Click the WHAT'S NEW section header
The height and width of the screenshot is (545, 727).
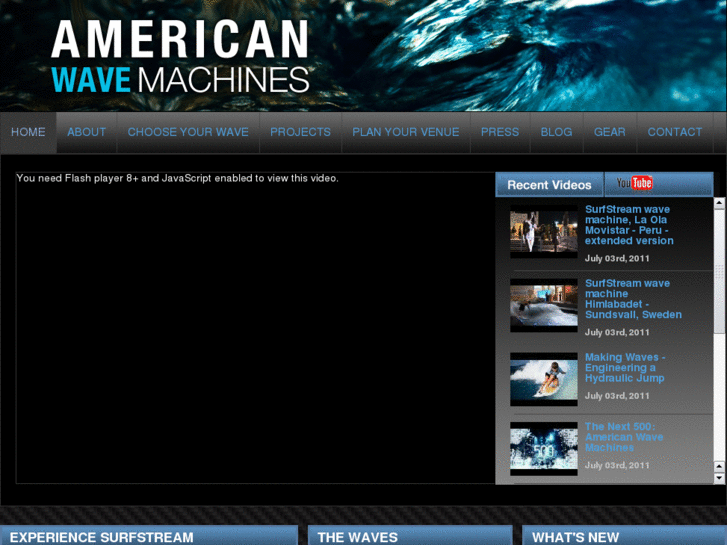575,537
